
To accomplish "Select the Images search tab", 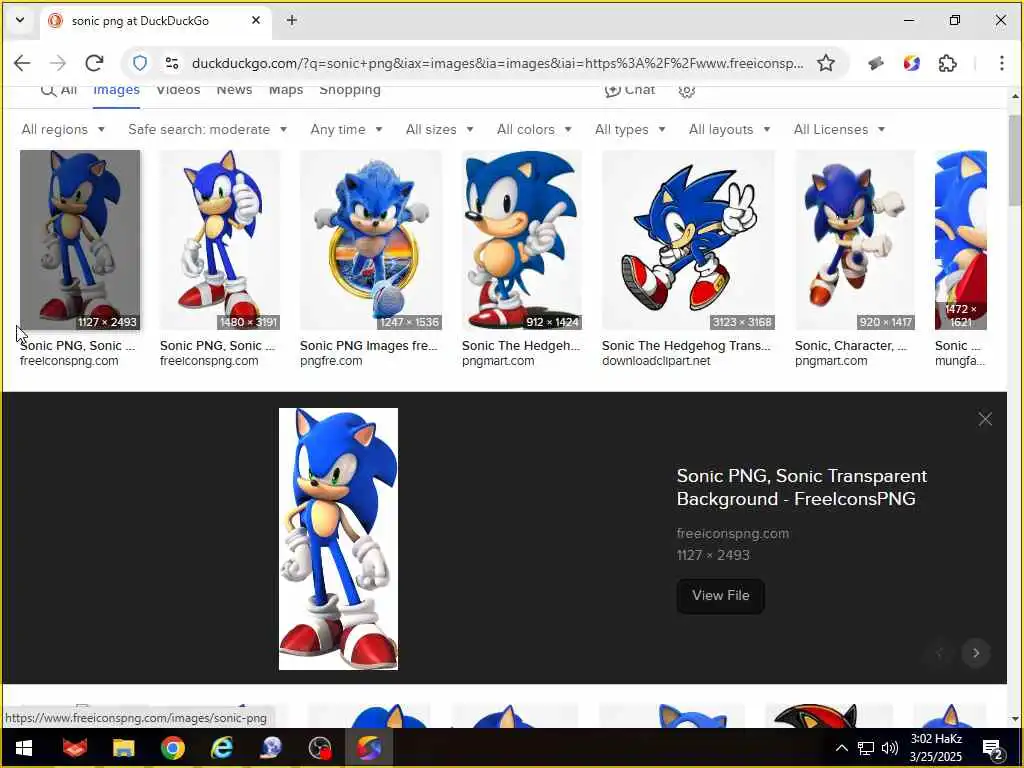I will tap(116, 90).
